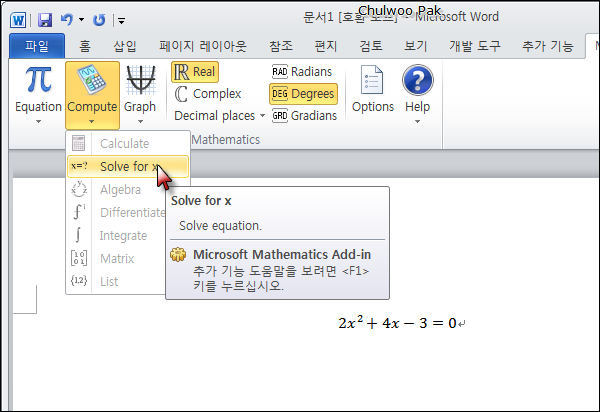This screenshot has height=412, width=600.
Task: Open the 편지 tab
Action: click(326, 46)
